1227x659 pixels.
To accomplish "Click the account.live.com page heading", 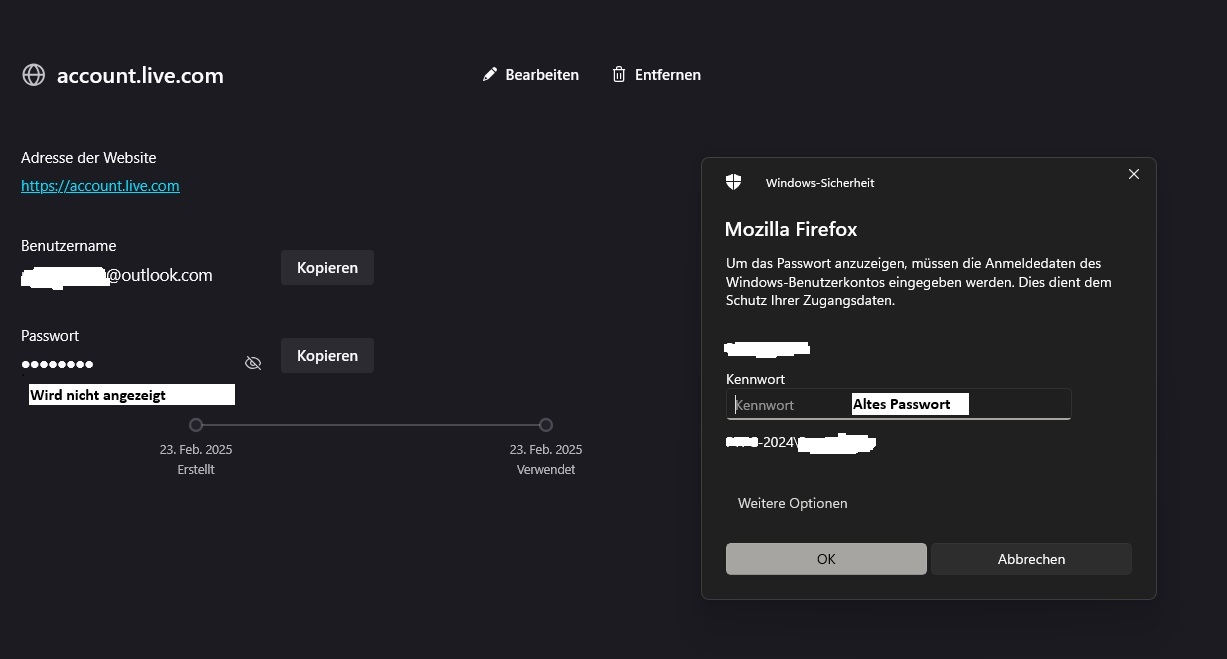I will 140,76.
